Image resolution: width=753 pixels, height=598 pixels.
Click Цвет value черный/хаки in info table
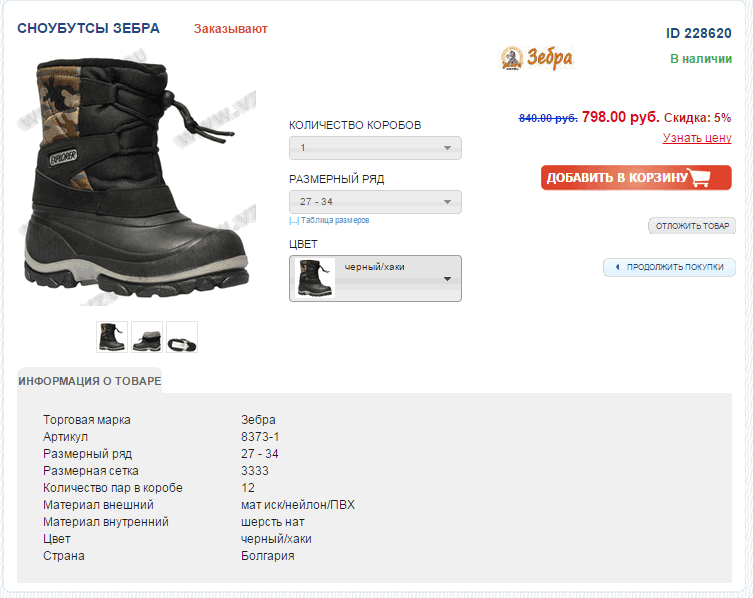276,539
